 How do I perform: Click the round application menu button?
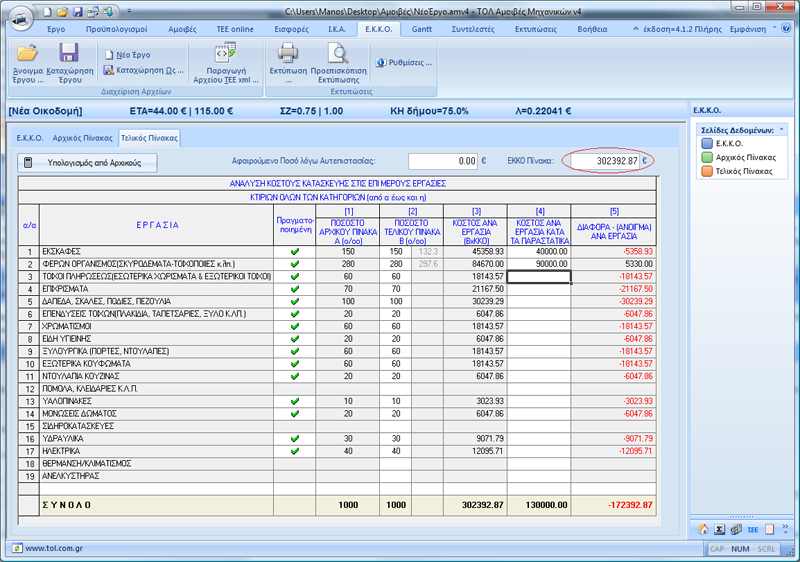coord(20,19)
